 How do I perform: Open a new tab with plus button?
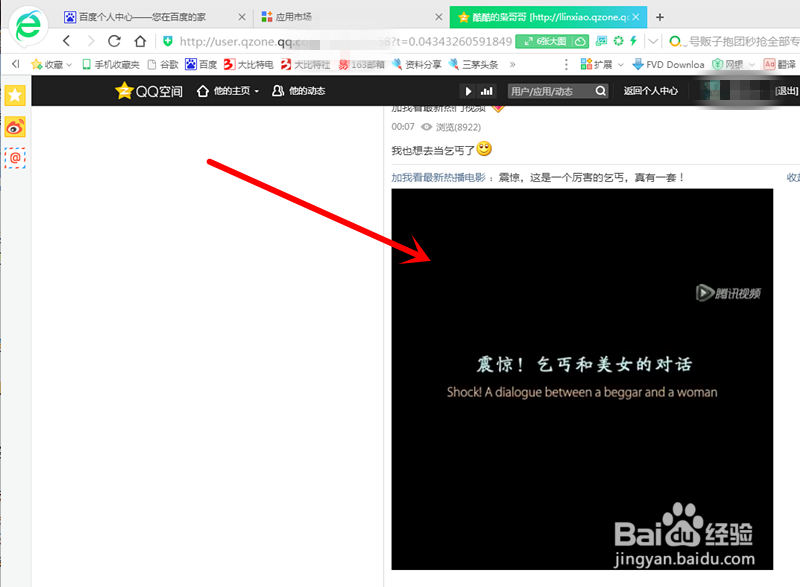click(660, 17)
